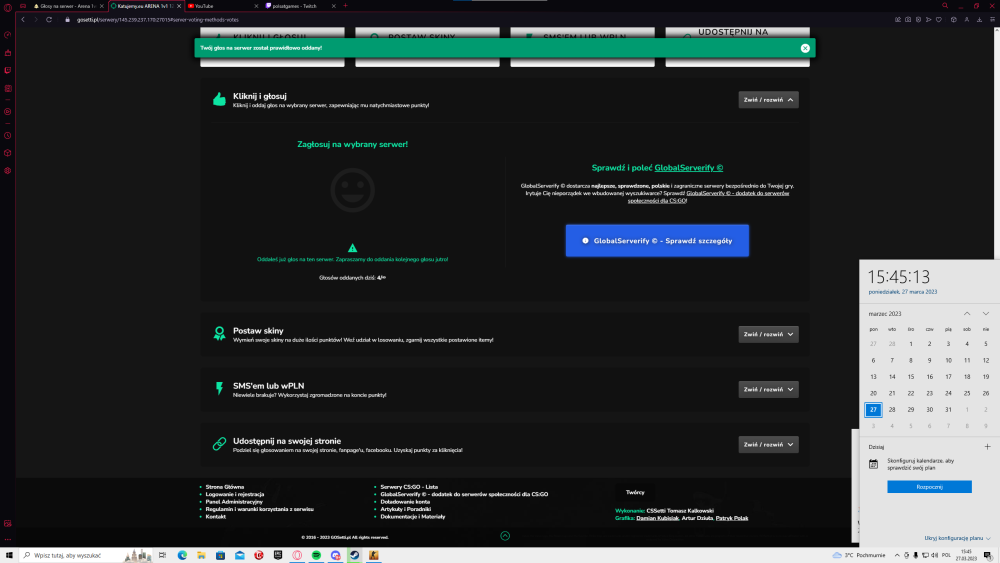
Task: Close the YouTube tab
Action: coord(256,6)
